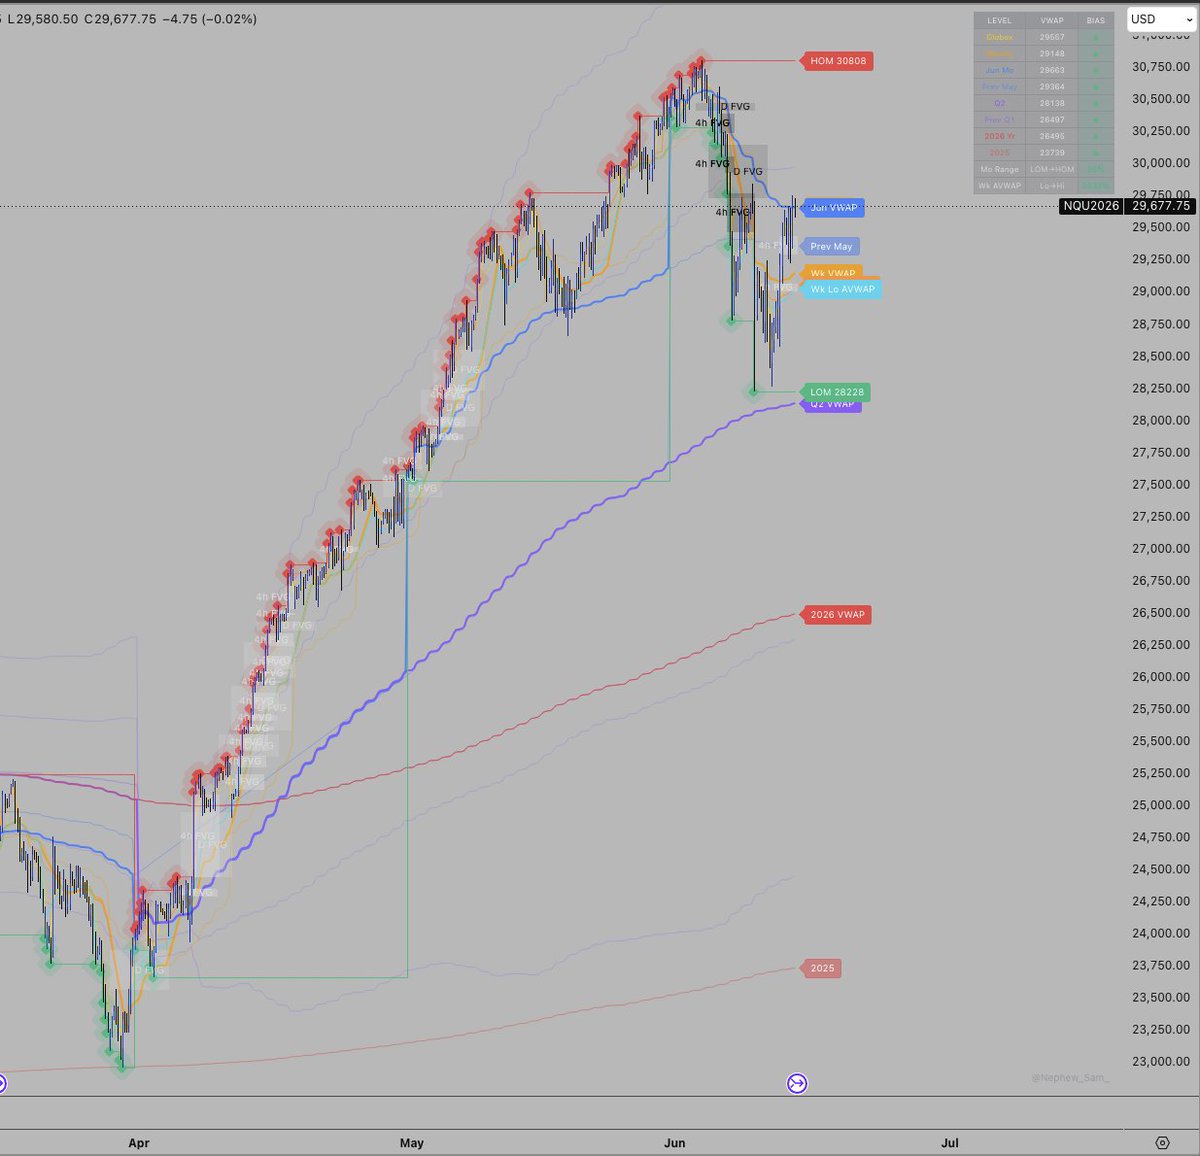Click current price 29,677.75 on axis
The height and width of the screenshot is (1156, 1200).
pyautogui.click(x=1161, y=206)
